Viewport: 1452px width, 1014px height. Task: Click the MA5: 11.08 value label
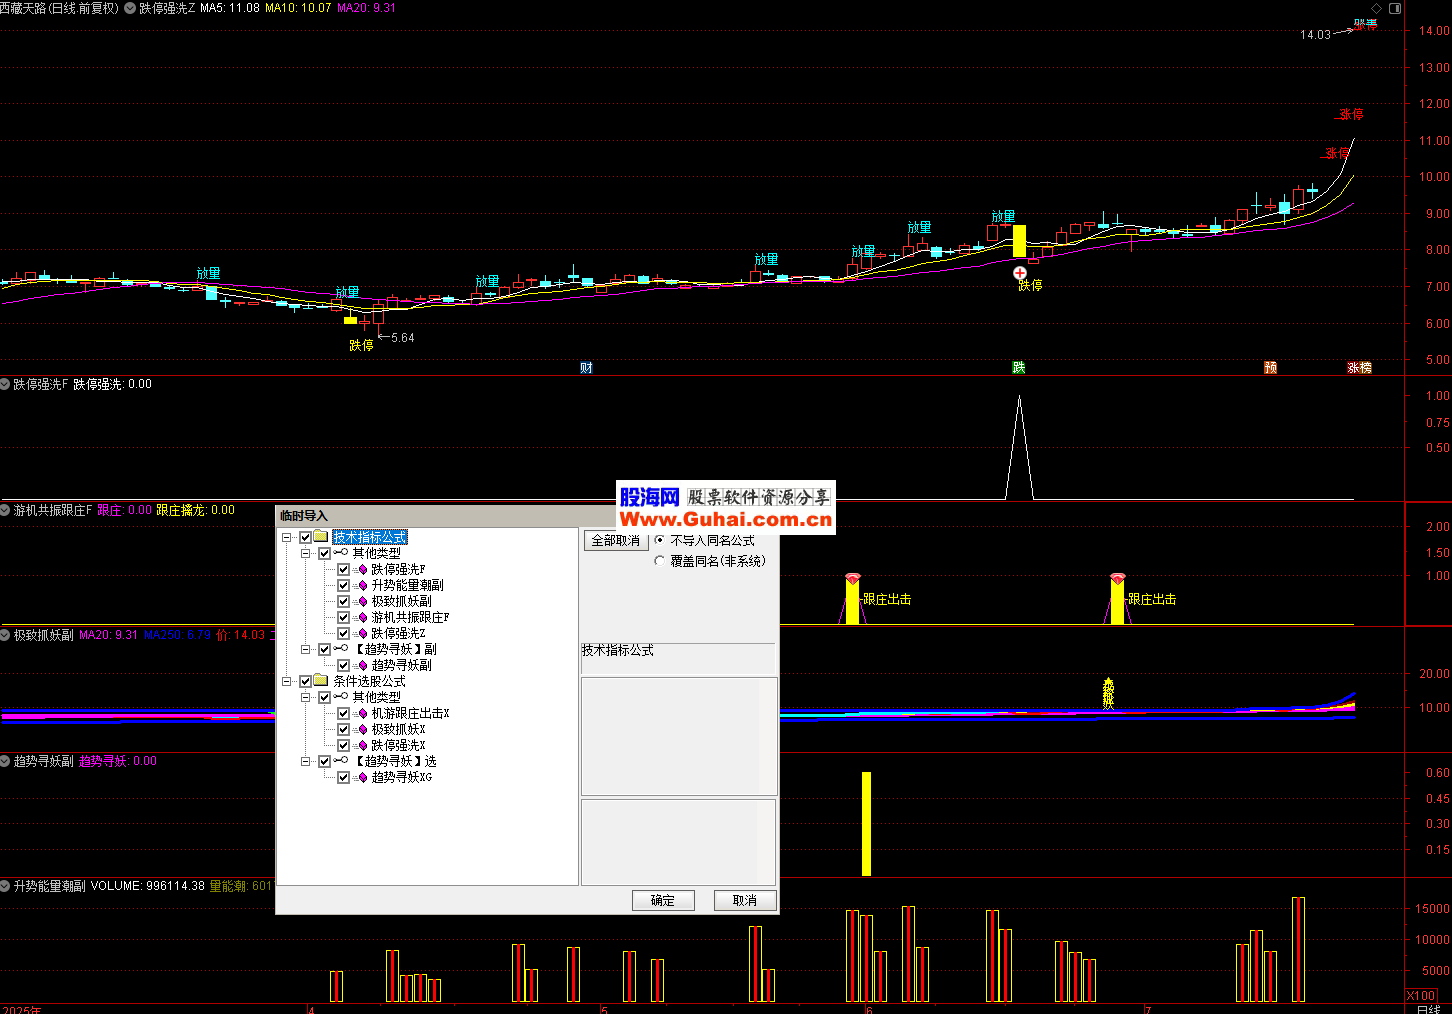pos(230,8)
